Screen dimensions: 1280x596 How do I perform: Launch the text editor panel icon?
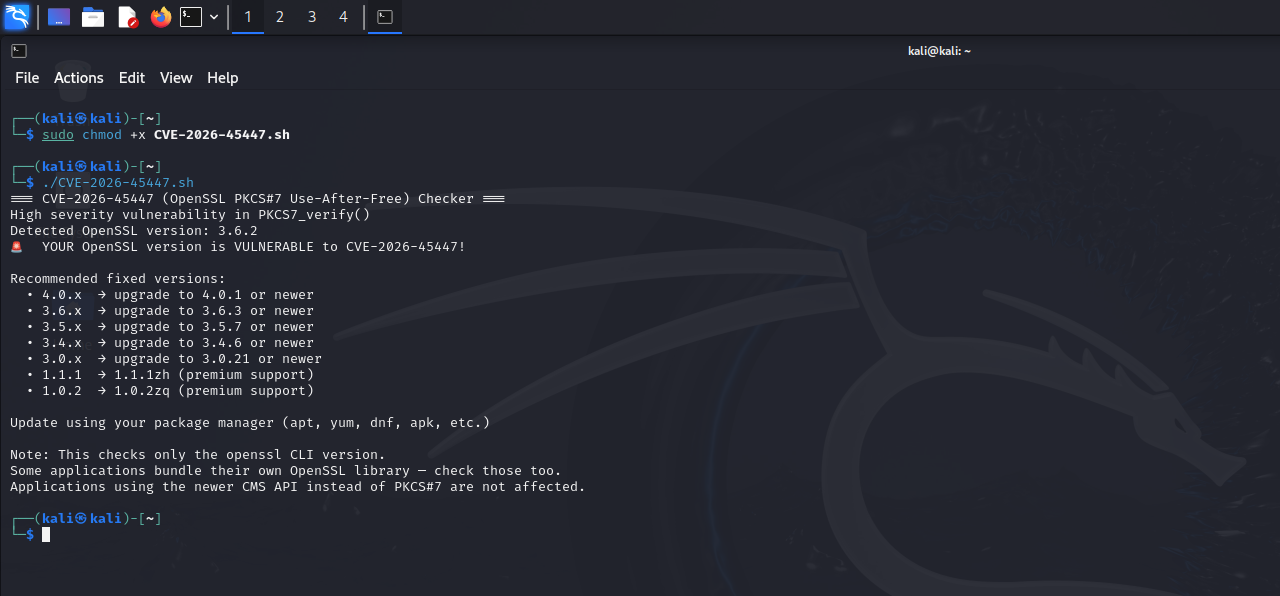click(x=127, y=17)
